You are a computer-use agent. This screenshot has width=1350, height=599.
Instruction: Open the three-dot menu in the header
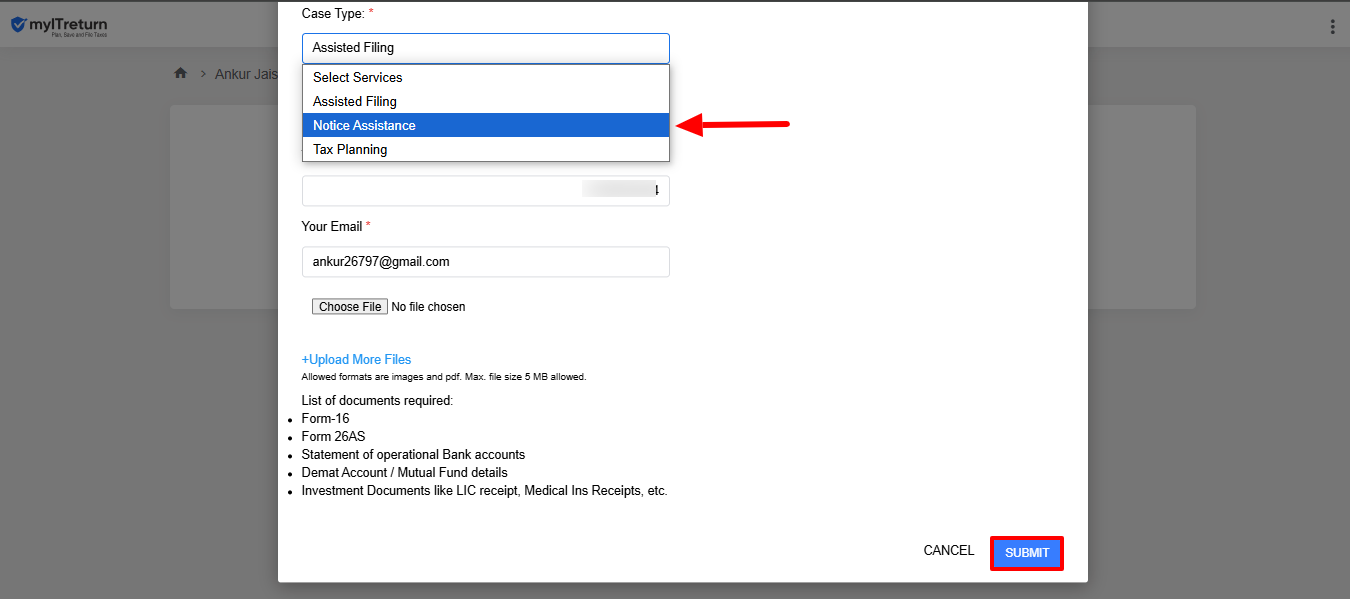pyautogui.click(x=1332, y=27)
